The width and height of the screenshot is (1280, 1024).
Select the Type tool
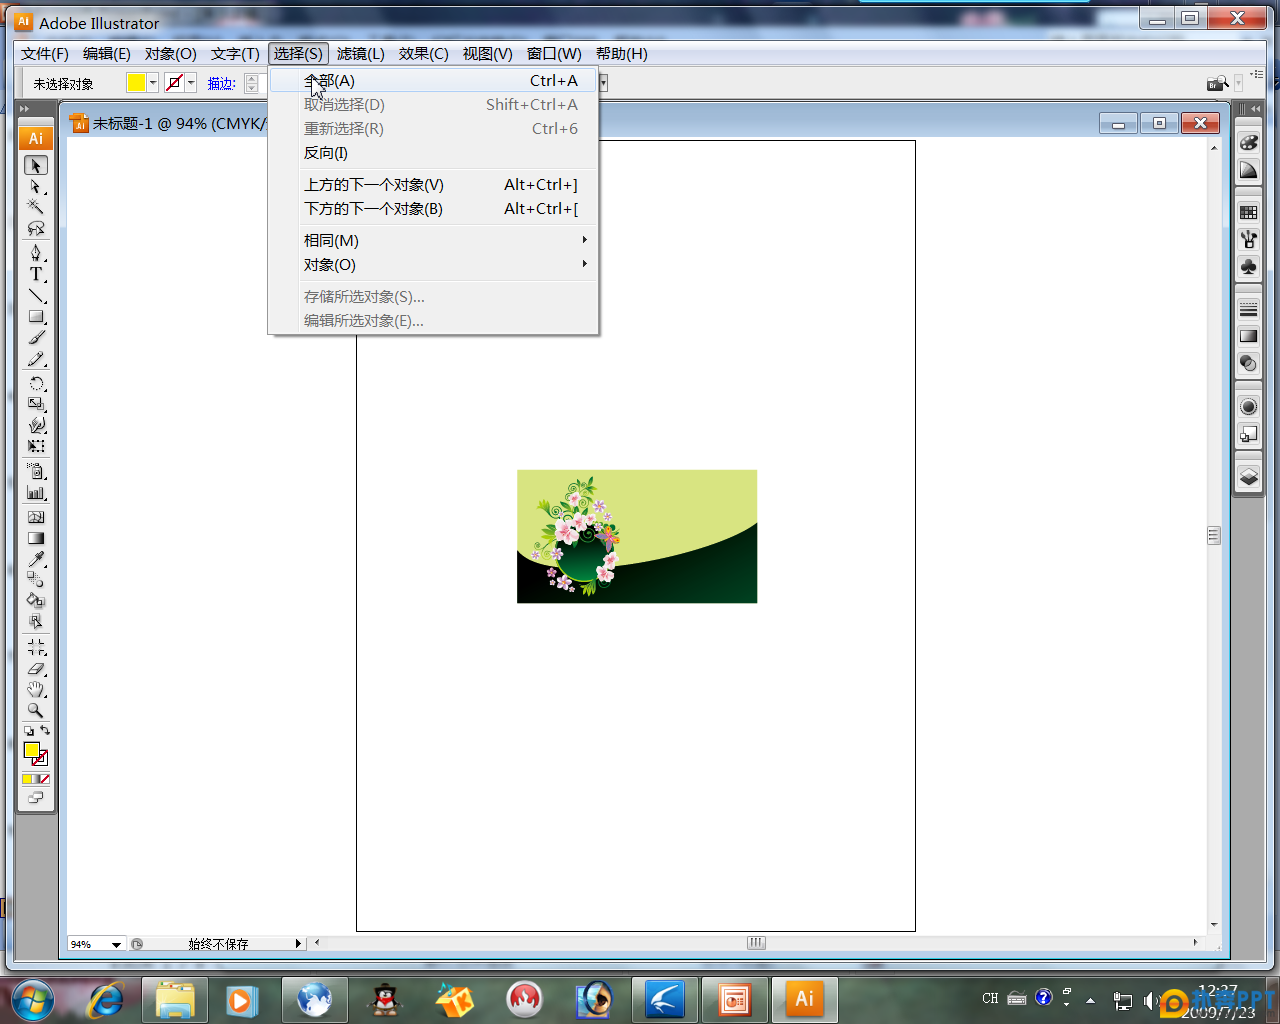coord(36,274)
